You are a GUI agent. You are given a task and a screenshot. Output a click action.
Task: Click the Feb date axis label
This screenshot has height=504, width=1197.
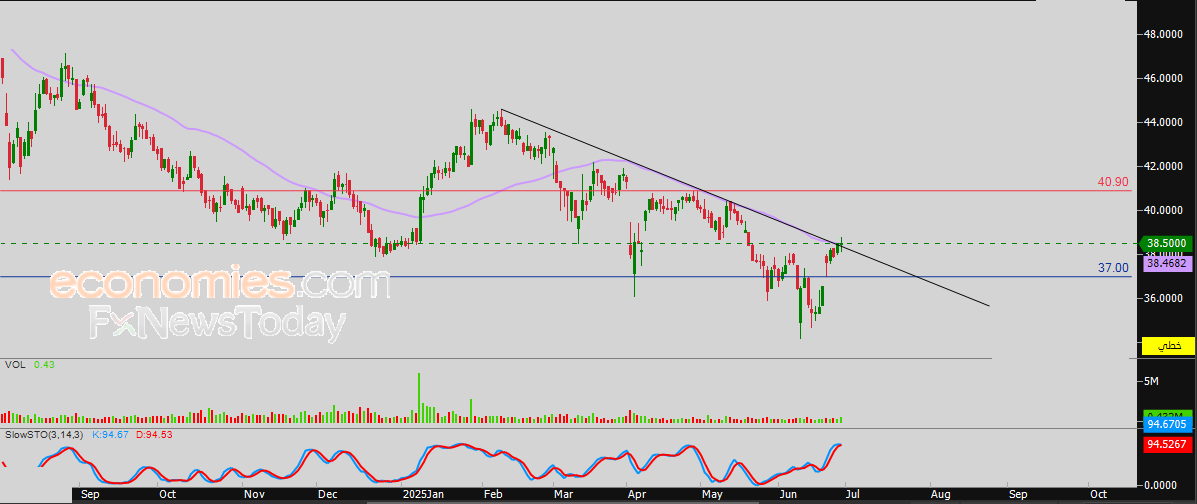click(x=491, y=496)
